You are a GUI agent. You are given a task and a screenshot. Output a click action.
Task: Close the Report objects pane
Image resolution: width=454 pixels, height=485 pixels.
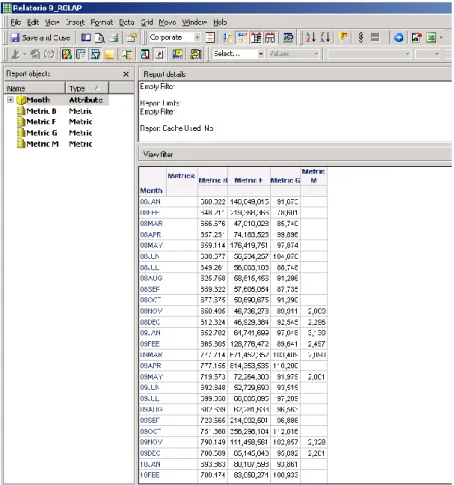pos(126,74)
